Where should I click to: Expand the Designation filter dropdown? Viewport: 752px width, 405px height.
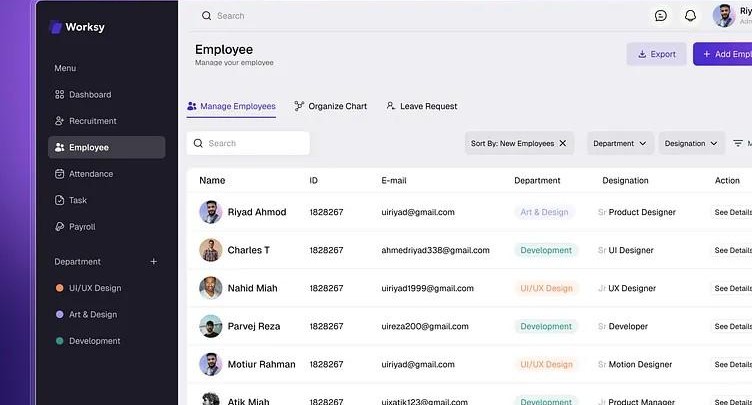[691, 143]
